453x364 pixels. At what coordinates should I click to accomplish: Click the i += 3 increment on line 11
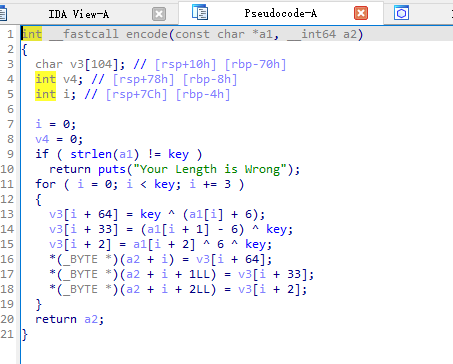click(x=210, y=184)
